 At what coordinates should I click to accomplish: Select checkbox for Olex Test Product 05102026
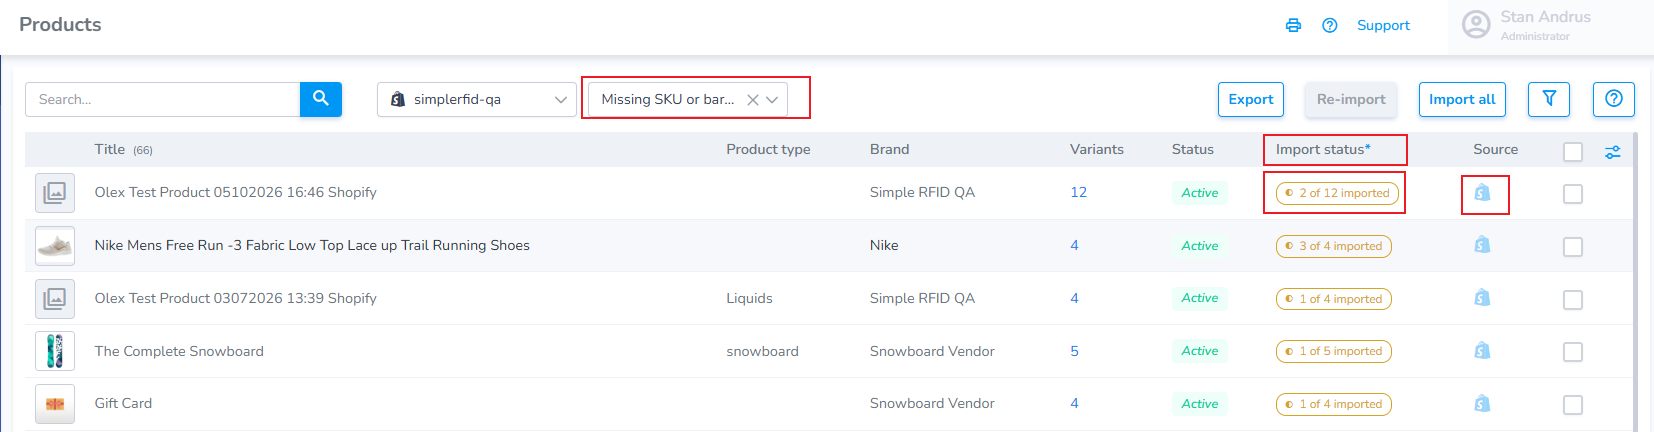[1573, 194]
